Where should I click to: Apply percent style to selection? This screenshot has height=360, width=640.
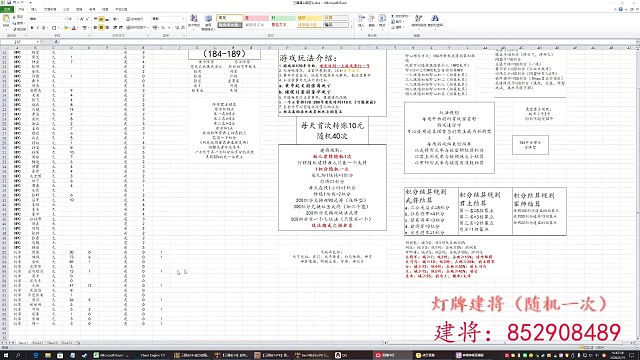(x=163, y=28)
